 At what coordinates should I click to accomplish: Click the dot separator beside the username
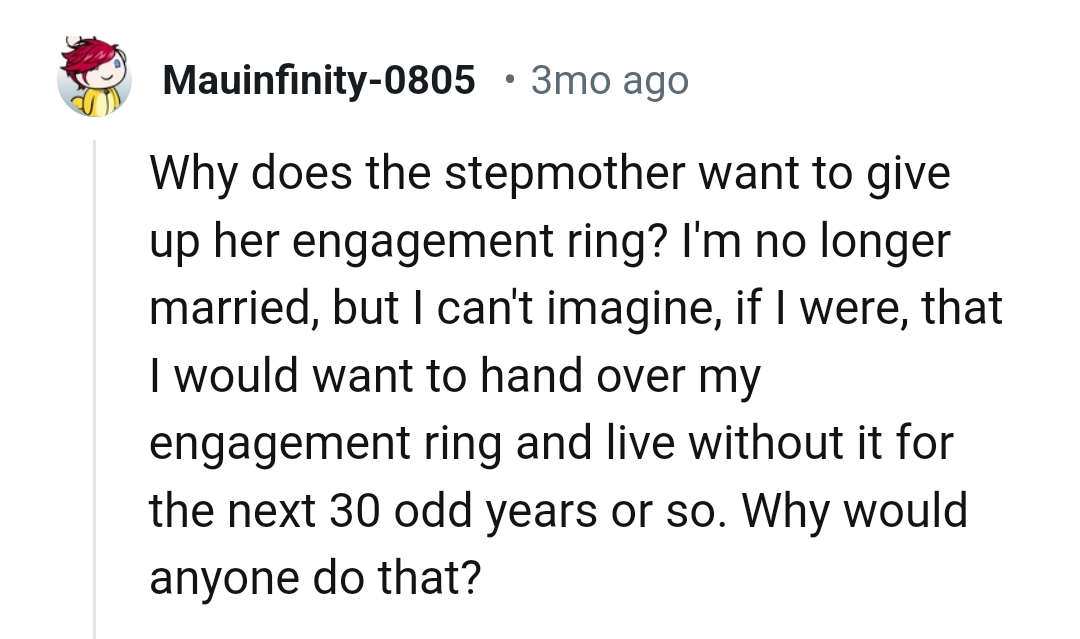pos(509,80)
